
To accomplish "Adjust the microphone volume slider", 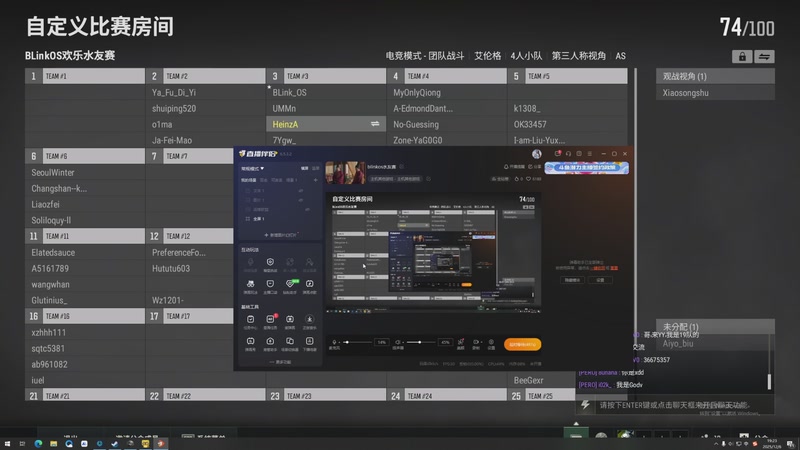I will tap(360, 342).
